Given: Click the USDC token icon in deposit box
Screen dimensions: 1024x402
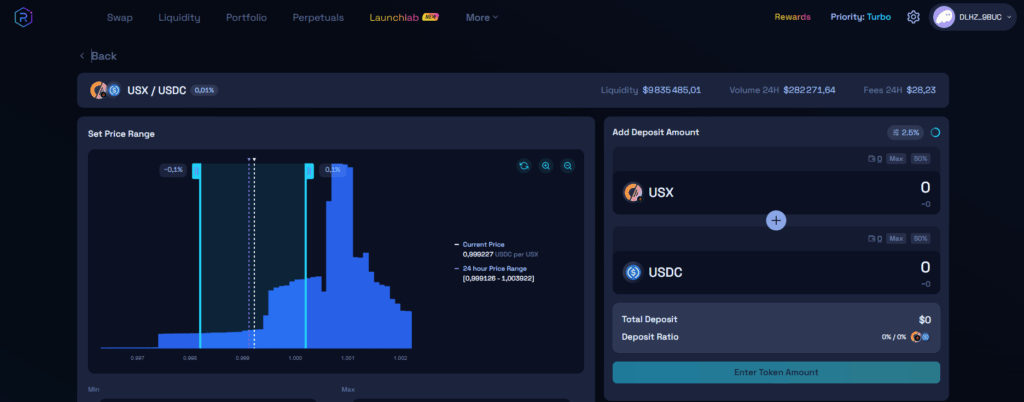Looking at the screenshot, I should [632, 271].
